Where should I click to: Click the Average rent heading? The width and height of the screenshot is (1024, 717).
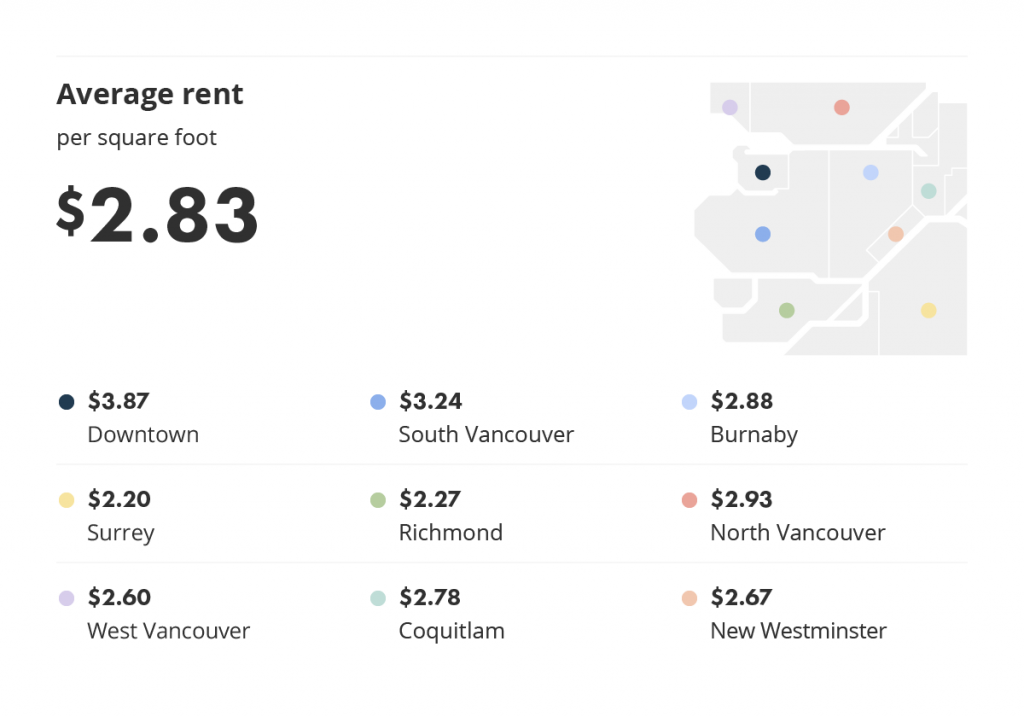click(x=150, y=94)
